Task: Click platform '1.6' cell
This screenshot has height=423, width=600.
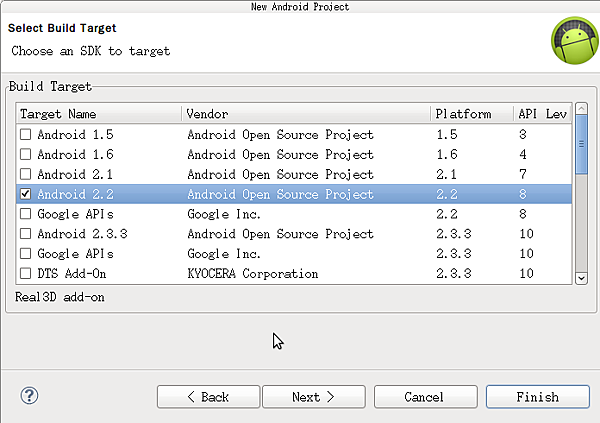Action: tap(447, 154)
